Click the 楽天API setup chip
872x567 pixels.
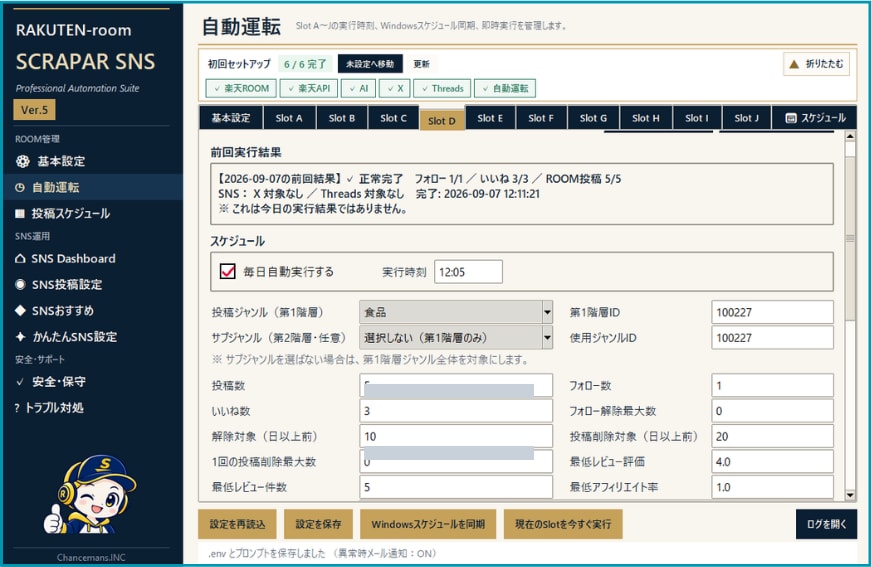309,88
